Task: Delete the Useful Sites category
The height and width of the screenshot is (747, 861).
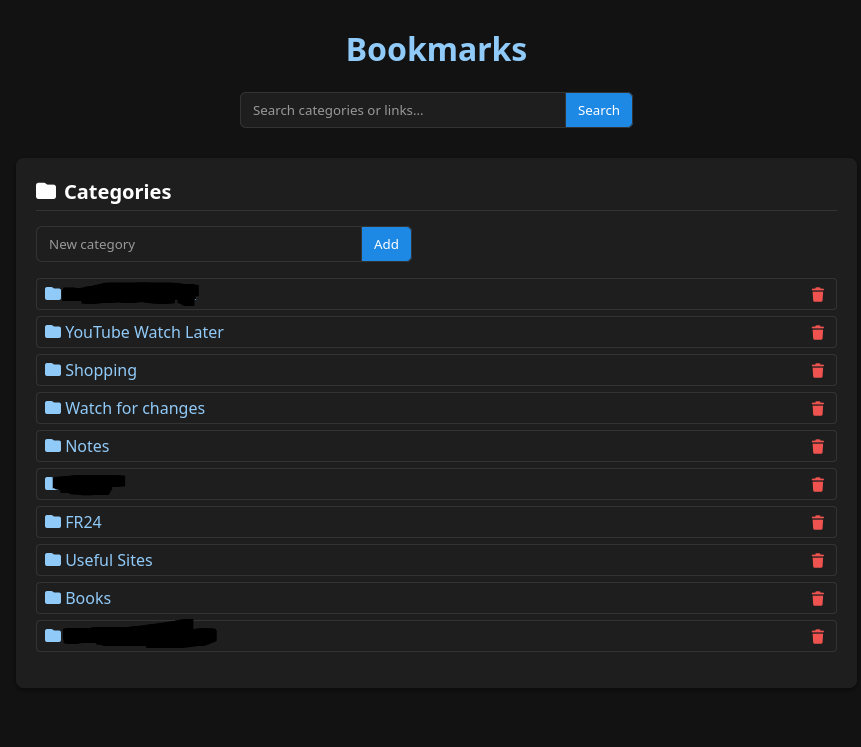Action: pos(817,560)
